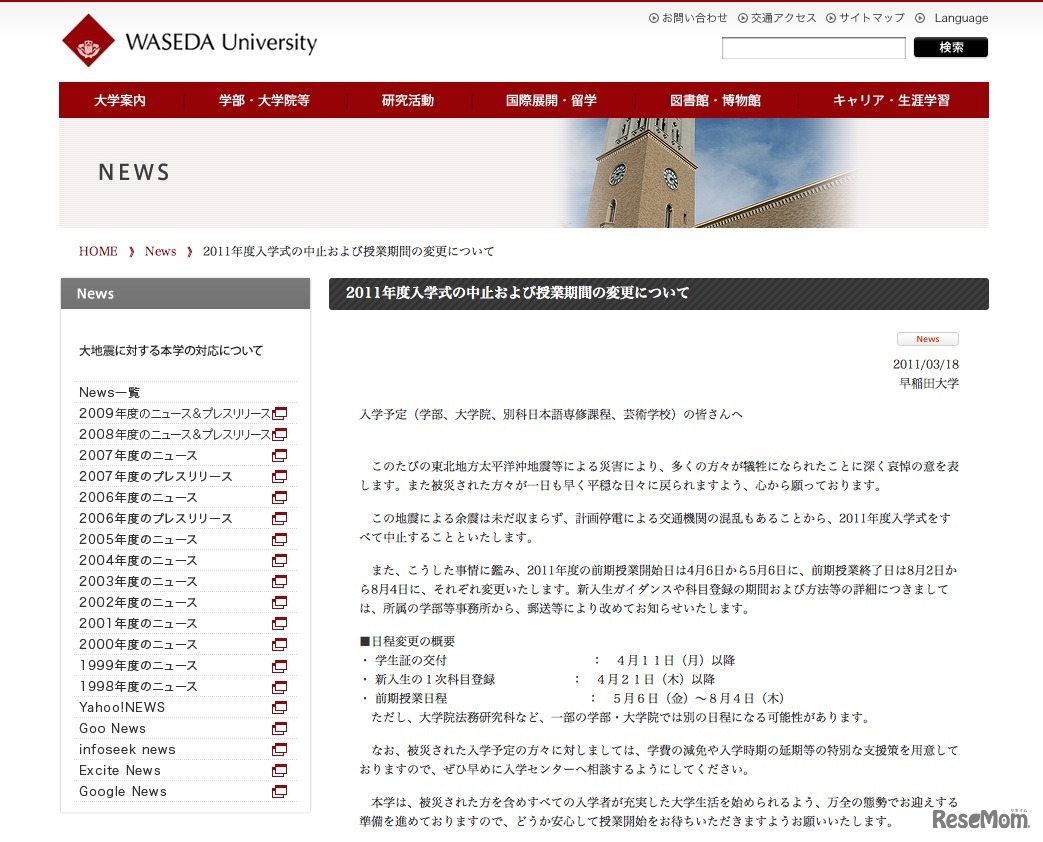Open the Language options
This screenshot has width=1043, height=842.
959,17
